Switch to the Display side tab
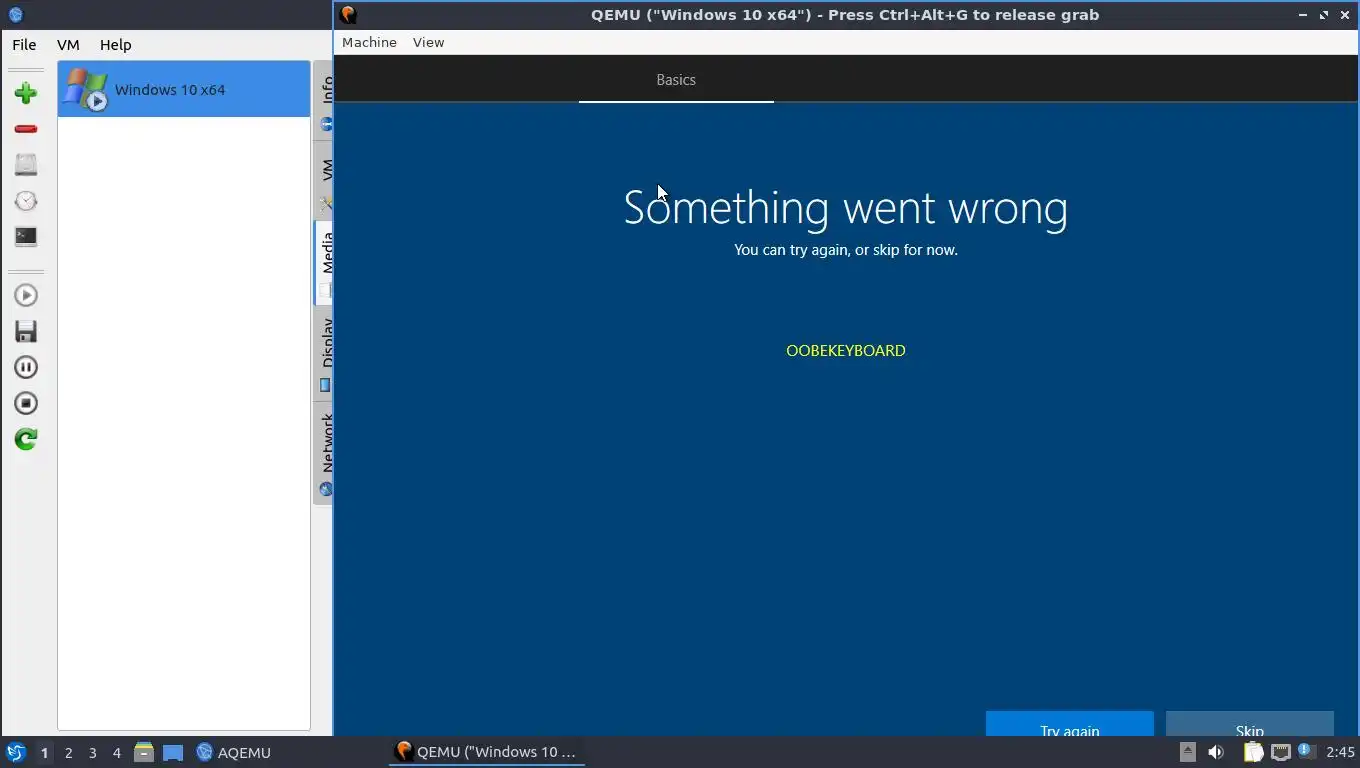Image resolution: width=1360 pixels, height=768 pixels. [324, 352]
